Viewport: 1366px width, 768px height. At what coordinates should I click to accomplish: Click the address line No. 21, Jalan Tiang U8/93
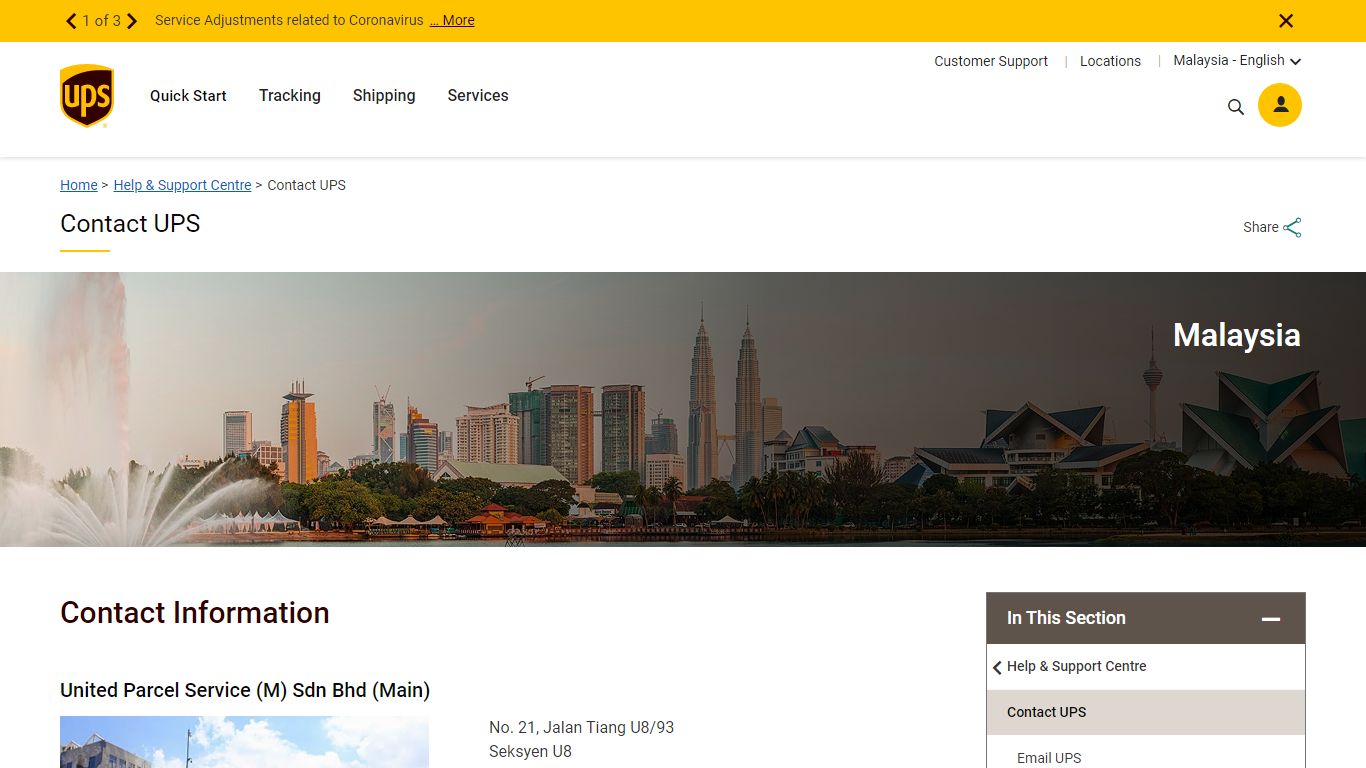[x=582, y=728]
